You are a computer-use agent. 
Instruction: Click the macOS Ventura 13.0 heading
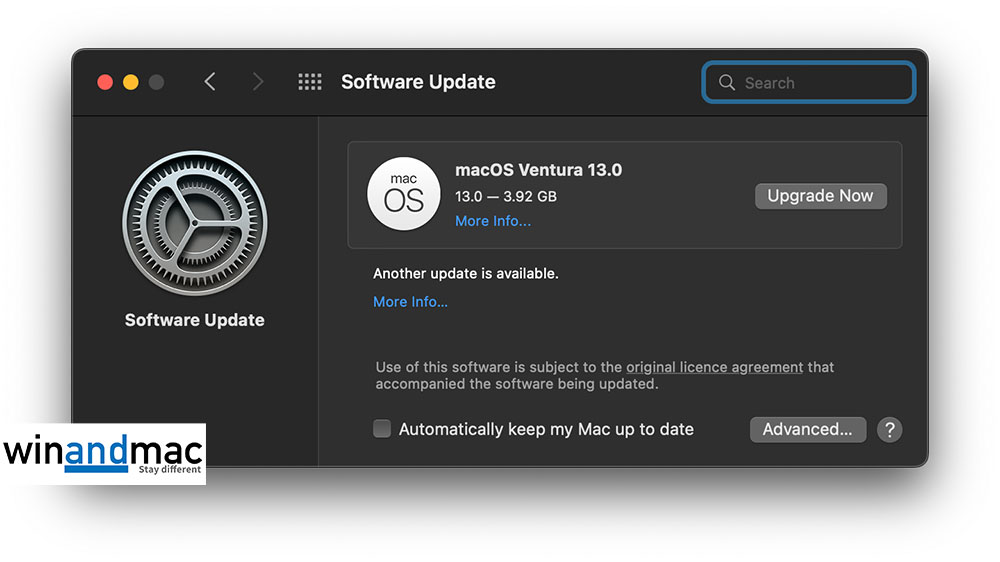click(x=538, y=170)
